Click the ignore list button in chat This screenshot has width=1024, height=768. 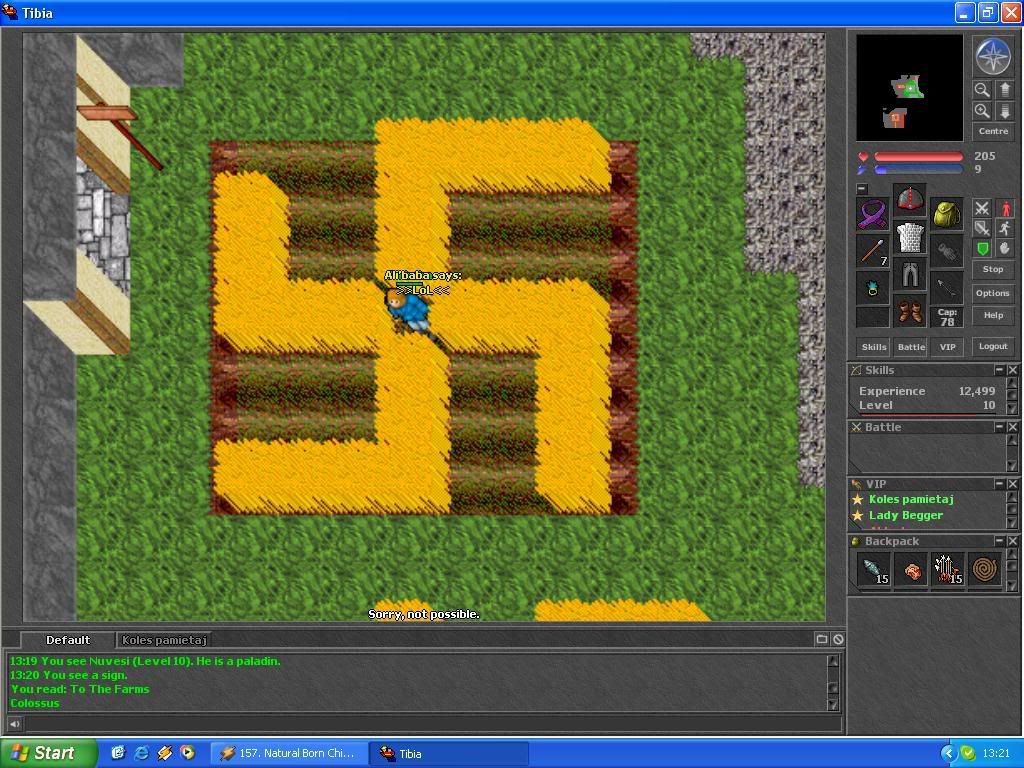[x=838, y=639]
